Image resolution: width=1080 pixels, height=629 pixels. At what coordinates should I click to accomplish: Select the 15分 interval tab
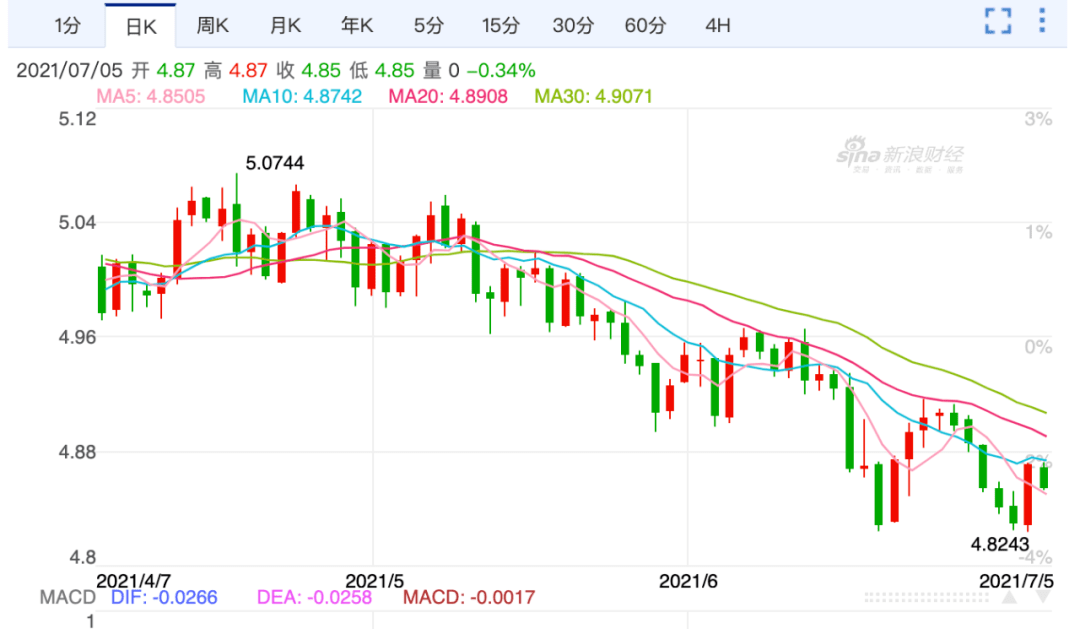point(501,26)
